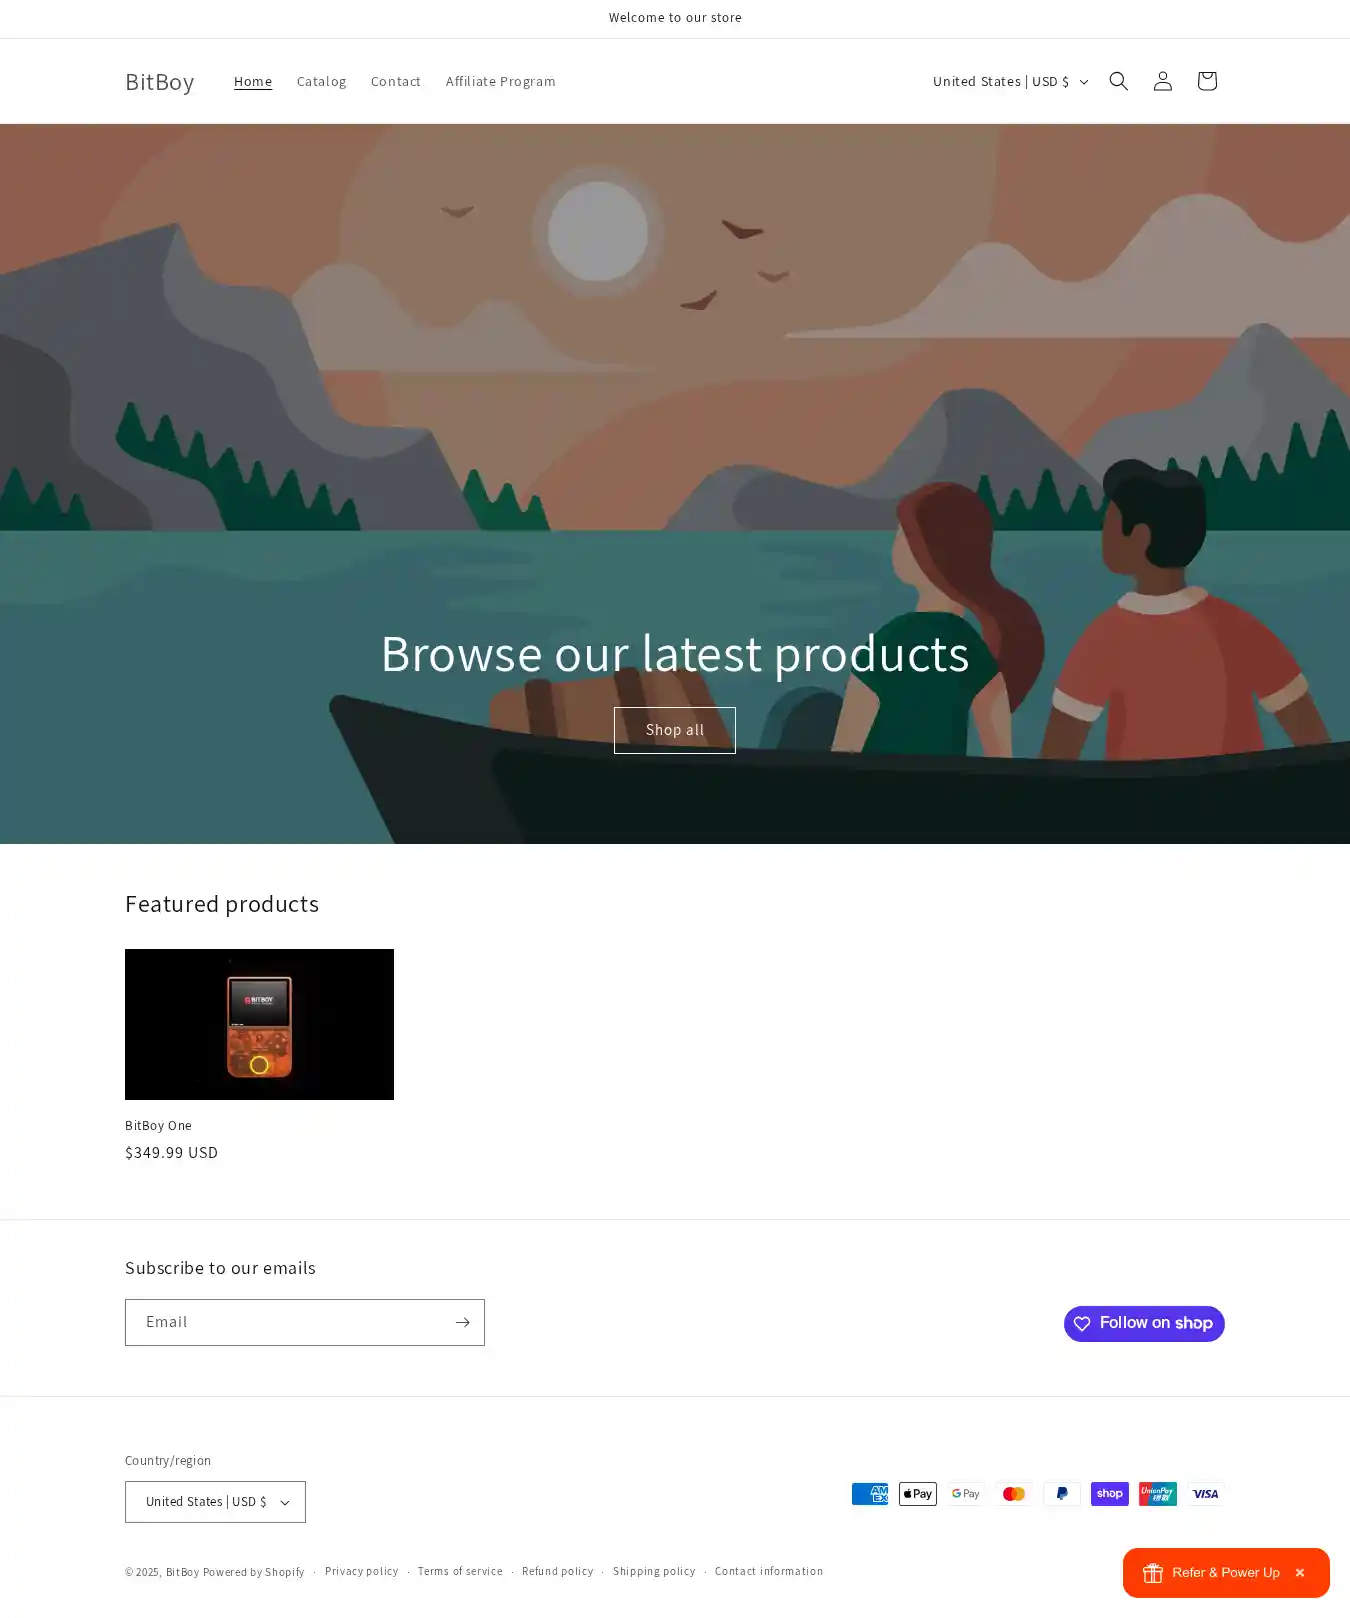
Task: Go to the Contact page
Action: [395, 81]
